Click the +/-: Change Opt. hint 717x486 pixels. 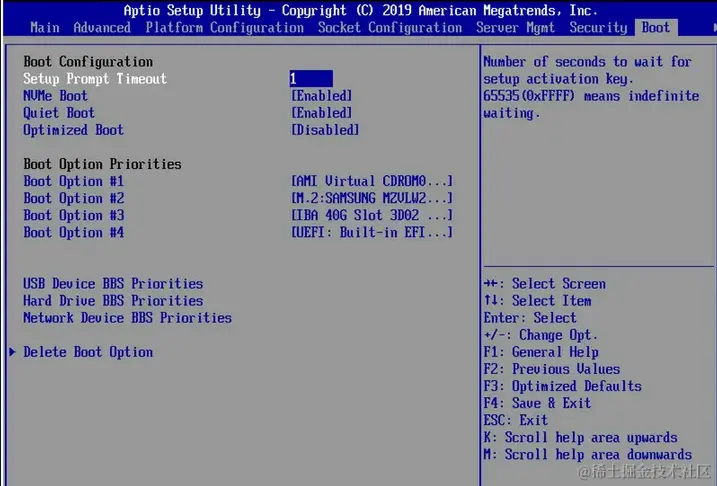tap(541, 335)
